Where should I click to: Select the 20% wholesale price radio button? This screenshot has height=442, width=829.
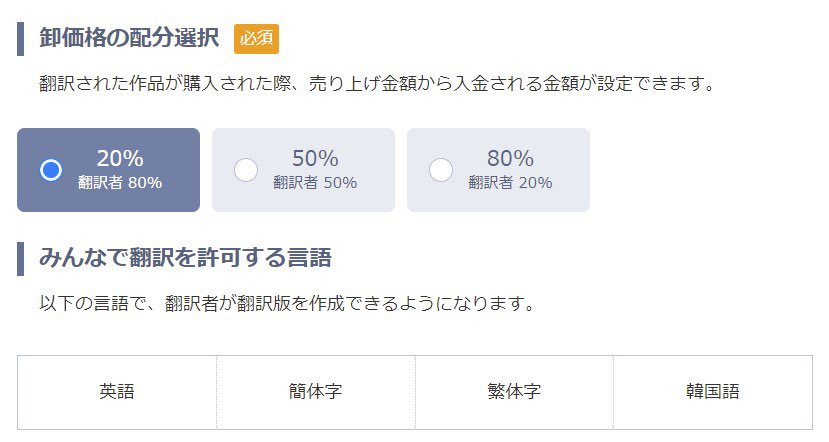point(51,170)
